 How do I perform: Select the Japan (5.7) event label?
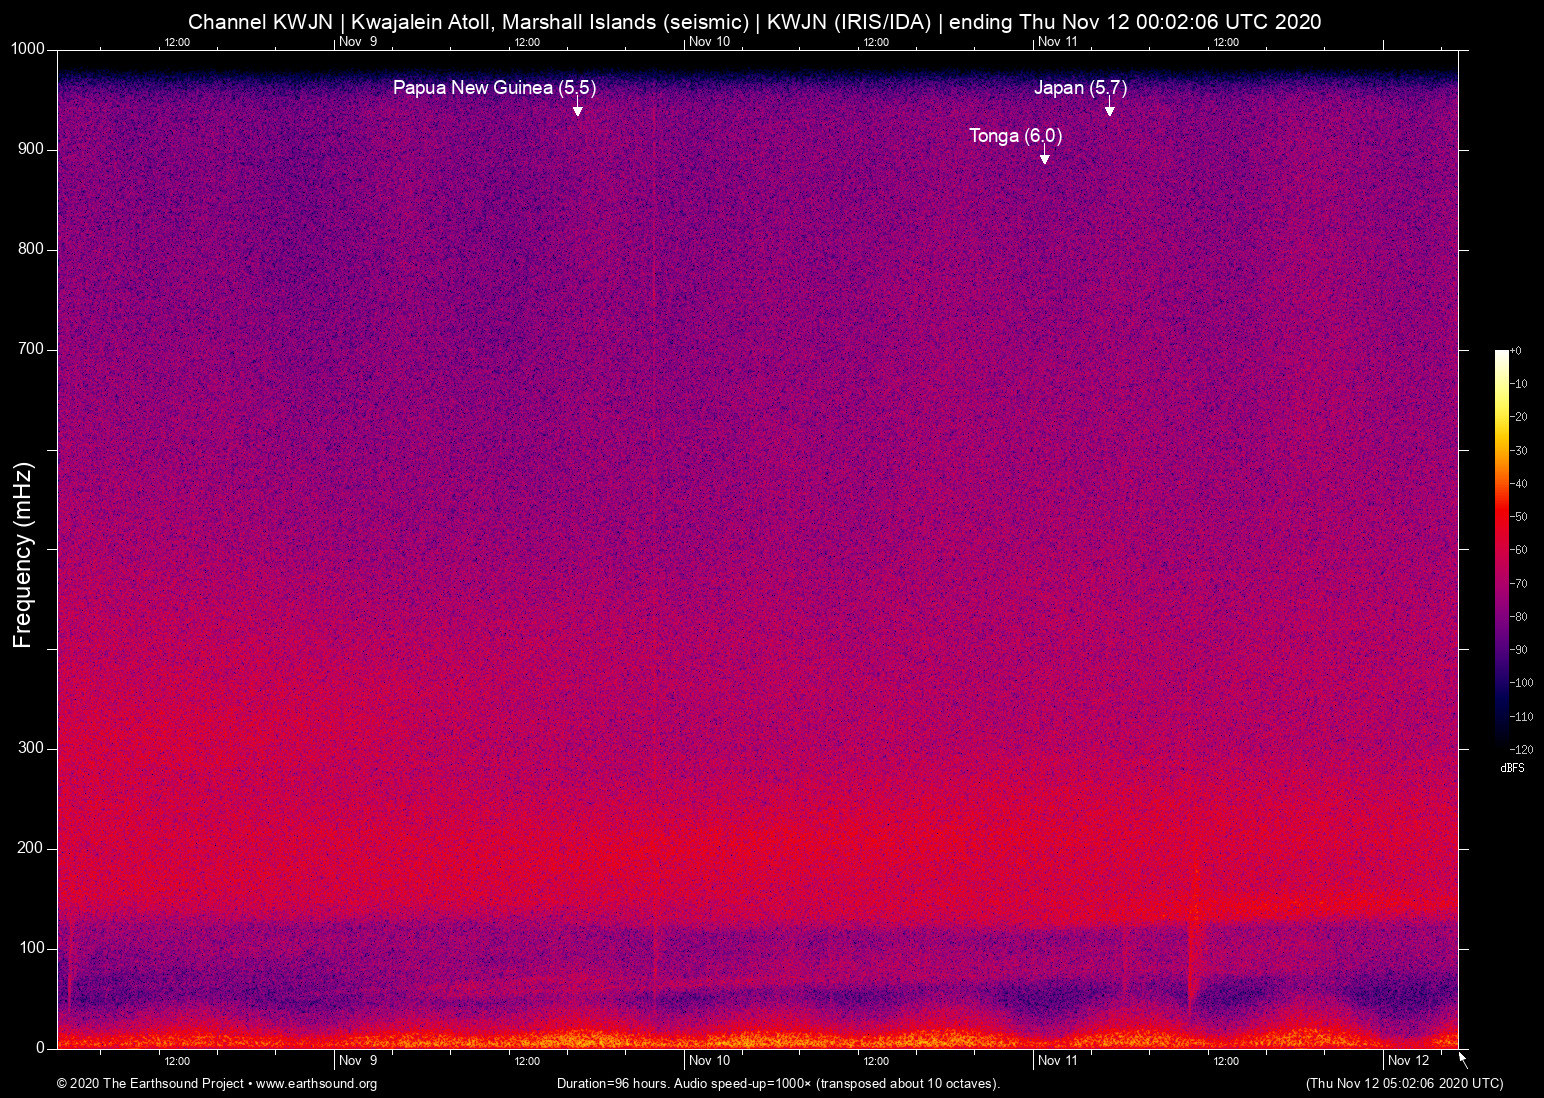(1080, 88)
